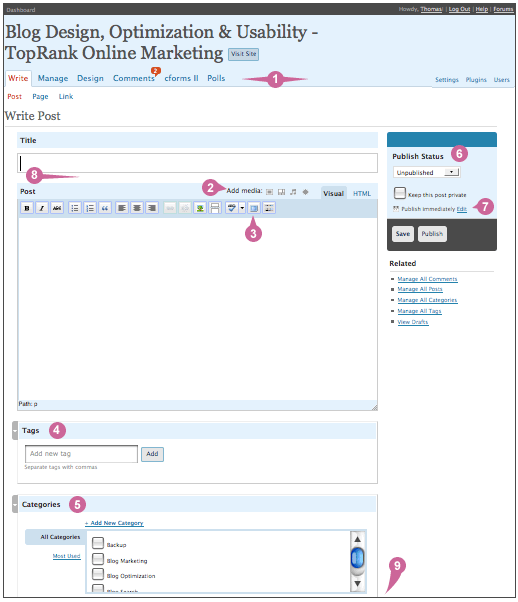518x602 pixels.
Task: Open Manage All Tags link
Action: tap(419, 311)
